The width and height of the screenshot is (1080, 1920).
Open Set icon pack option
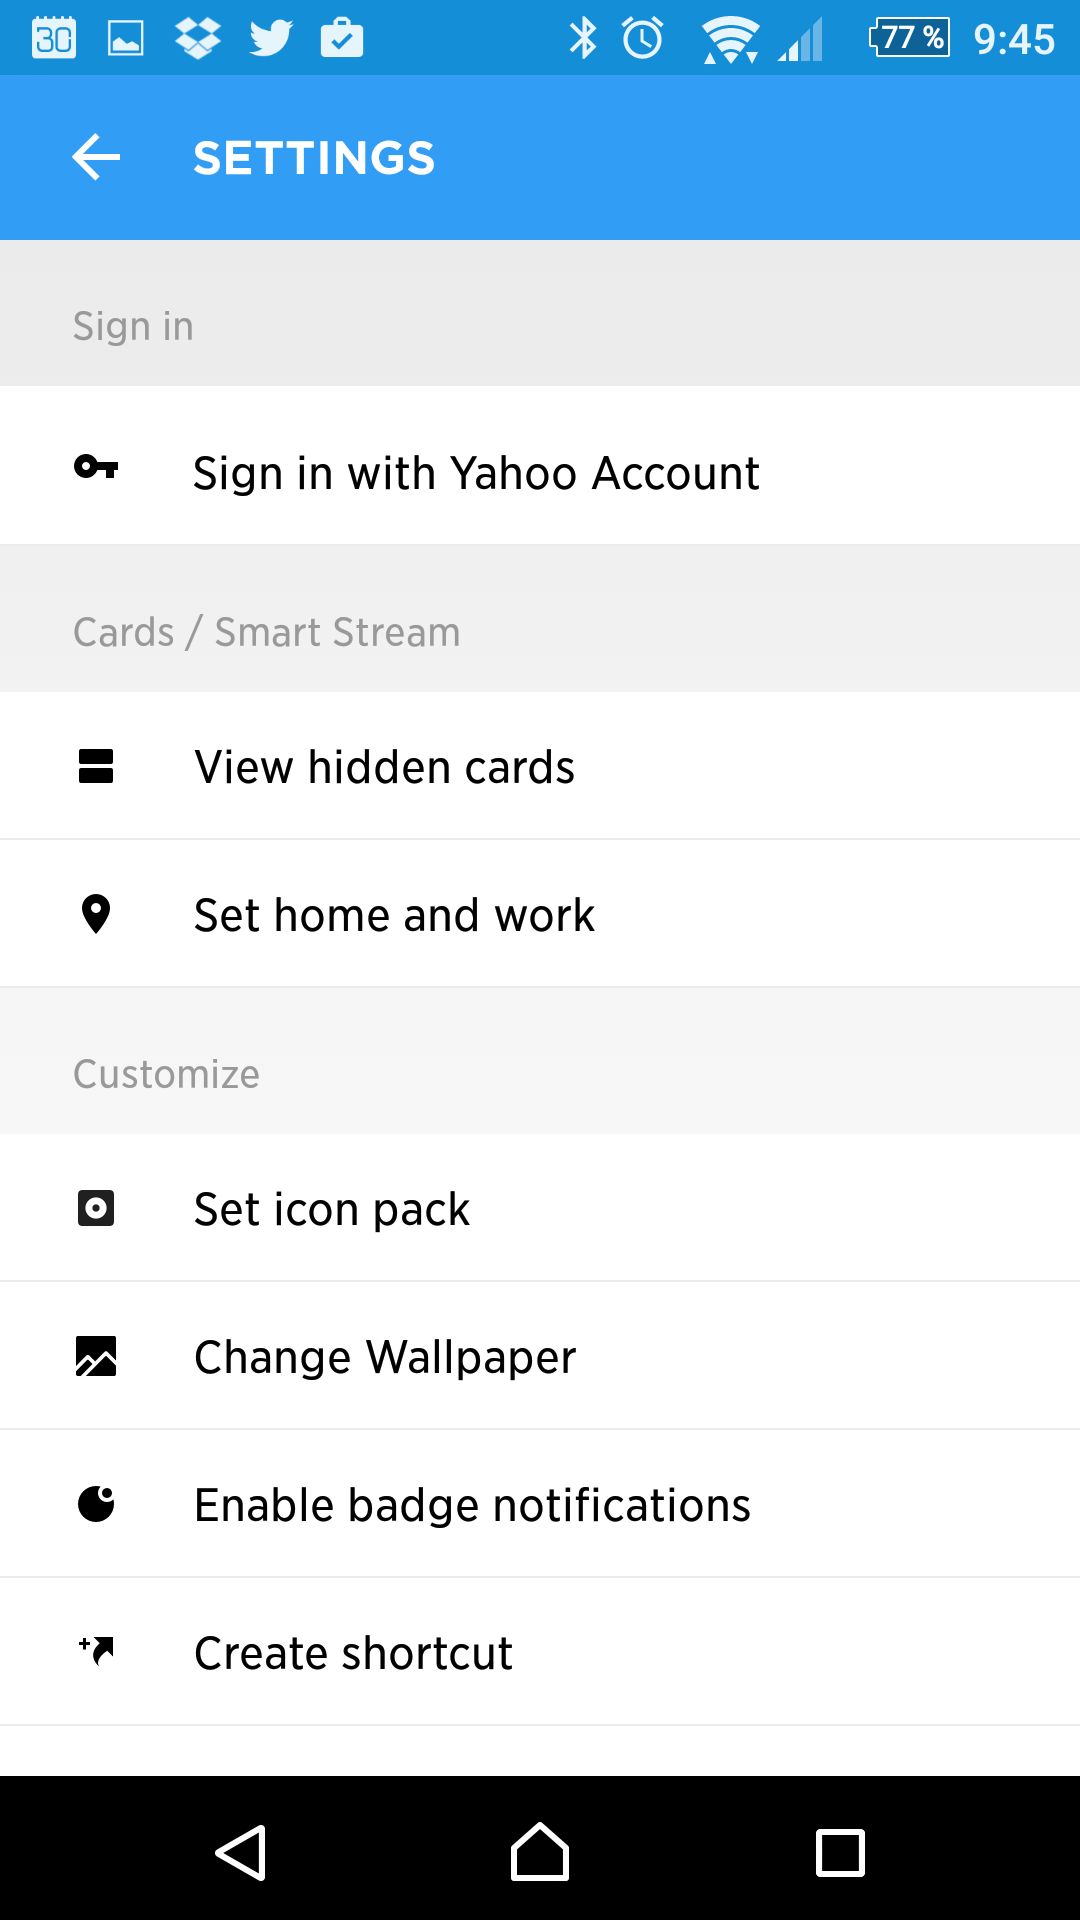click(x=540, y=1208)
